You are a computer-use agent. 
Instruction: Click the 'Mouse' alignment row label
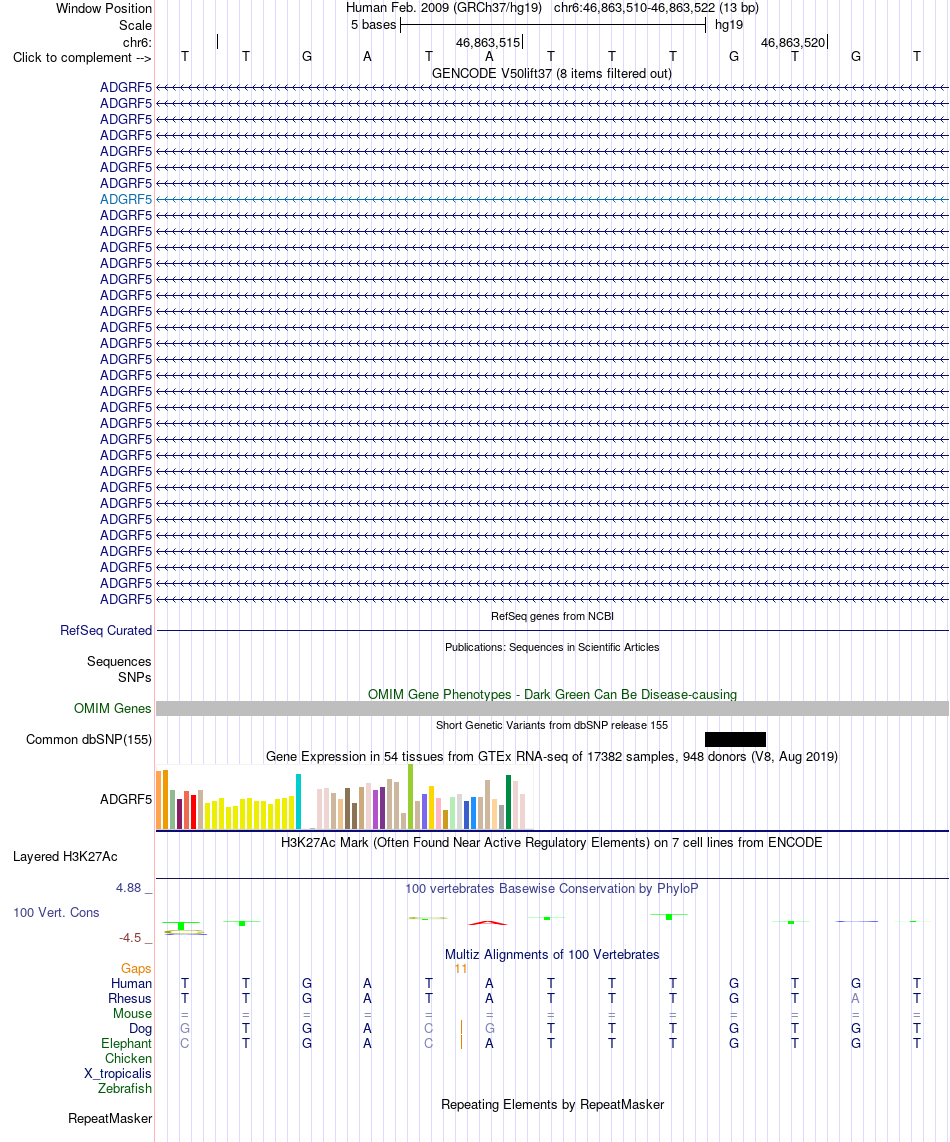133,1014
